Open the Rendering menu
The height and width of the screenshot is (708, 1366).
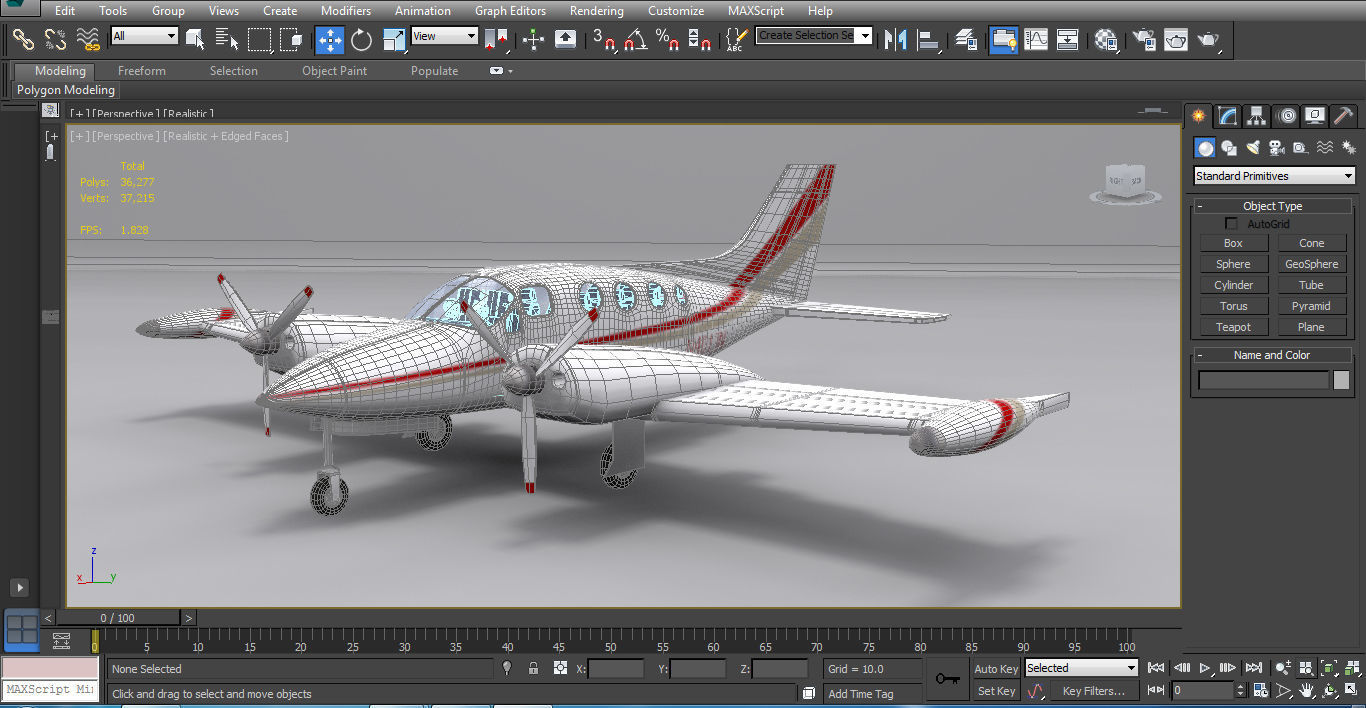596,11
